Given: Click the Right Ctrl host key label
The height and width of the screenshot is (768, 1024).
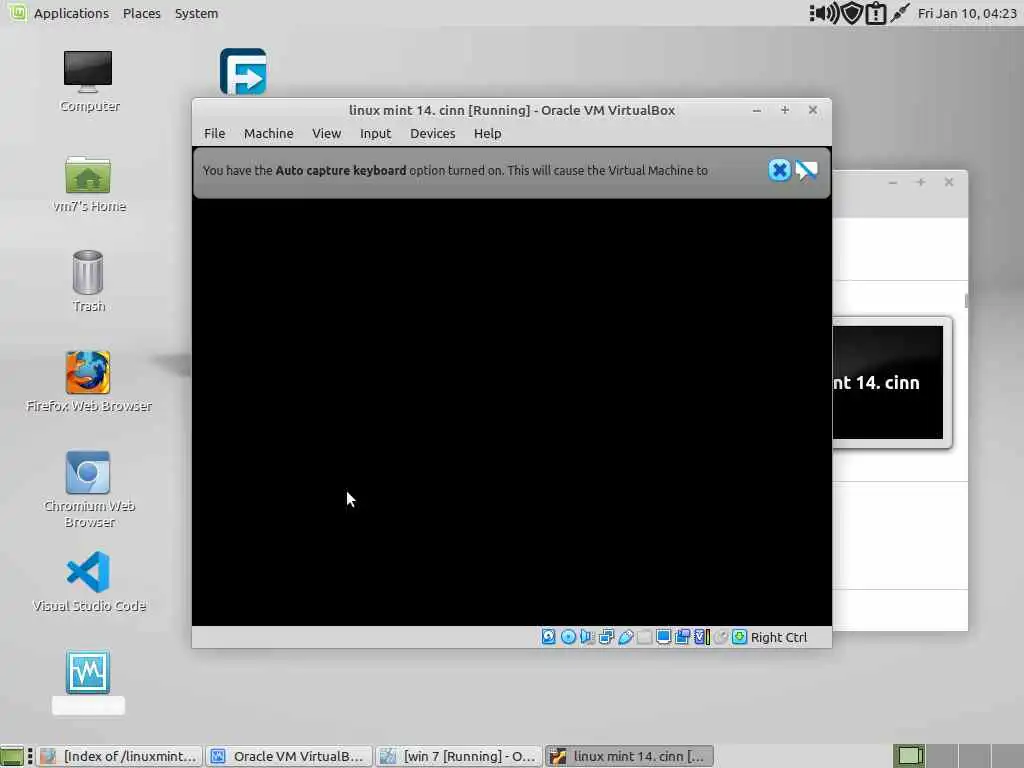Looking at the screenshot, I should pos(778,637).
